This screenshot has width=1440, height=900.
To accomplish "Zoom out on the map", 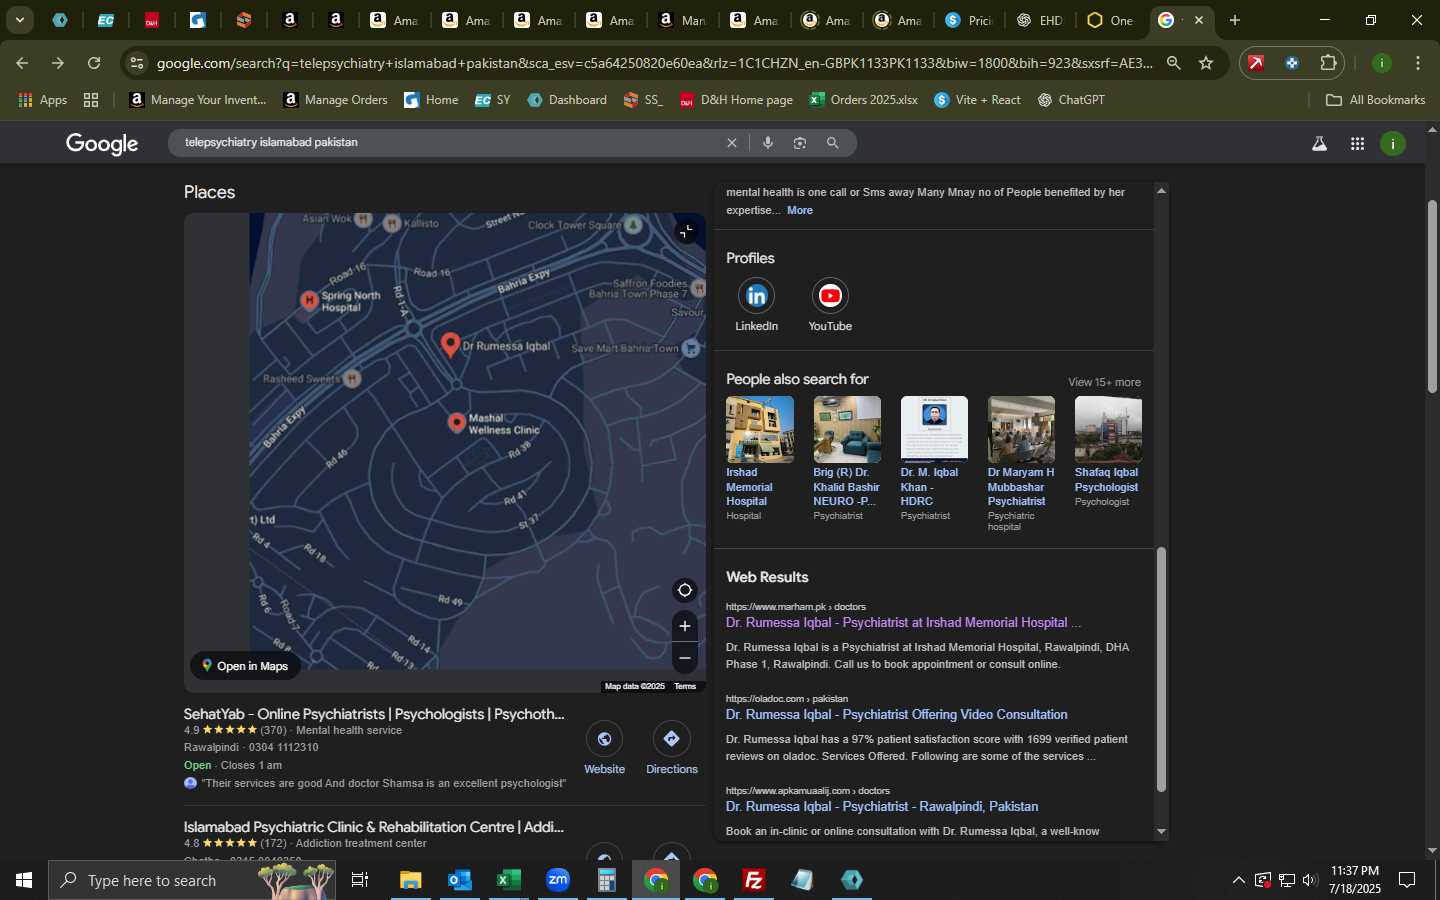I will coord(685,658).
